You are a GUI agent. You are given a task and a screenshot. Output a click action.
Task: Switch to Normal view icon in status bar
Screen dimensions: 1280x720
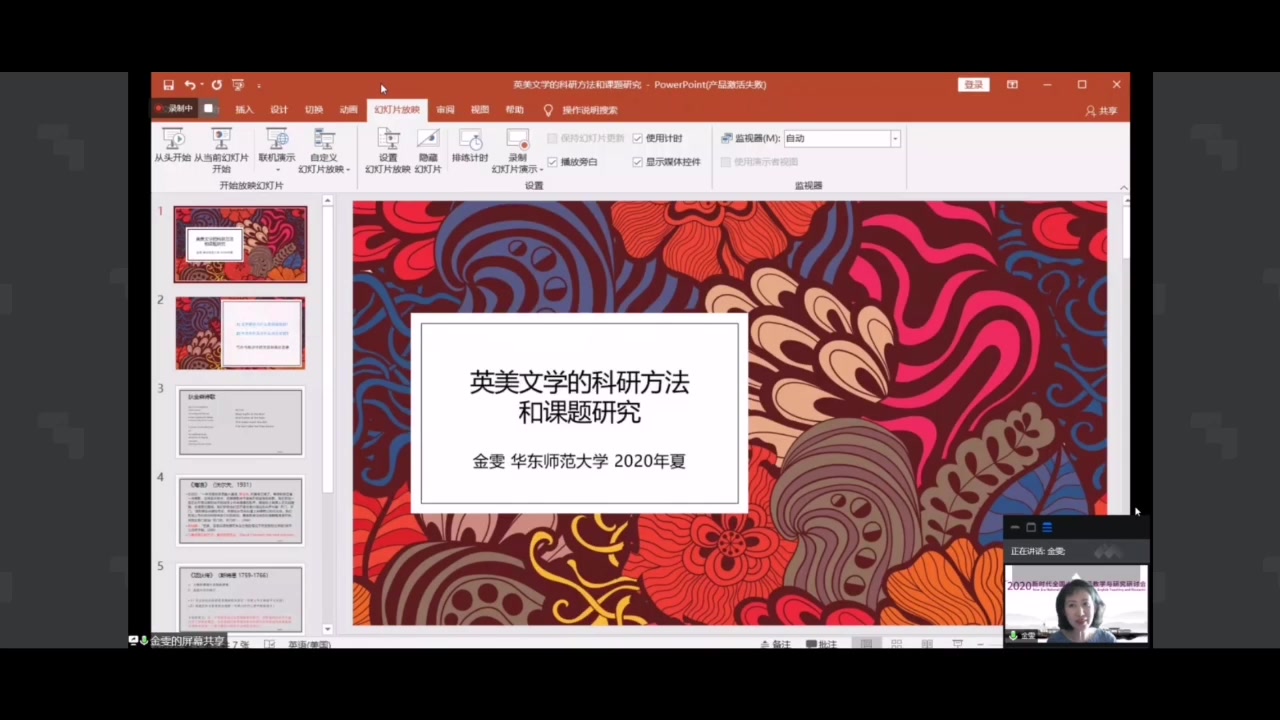[x=867, y=644]
